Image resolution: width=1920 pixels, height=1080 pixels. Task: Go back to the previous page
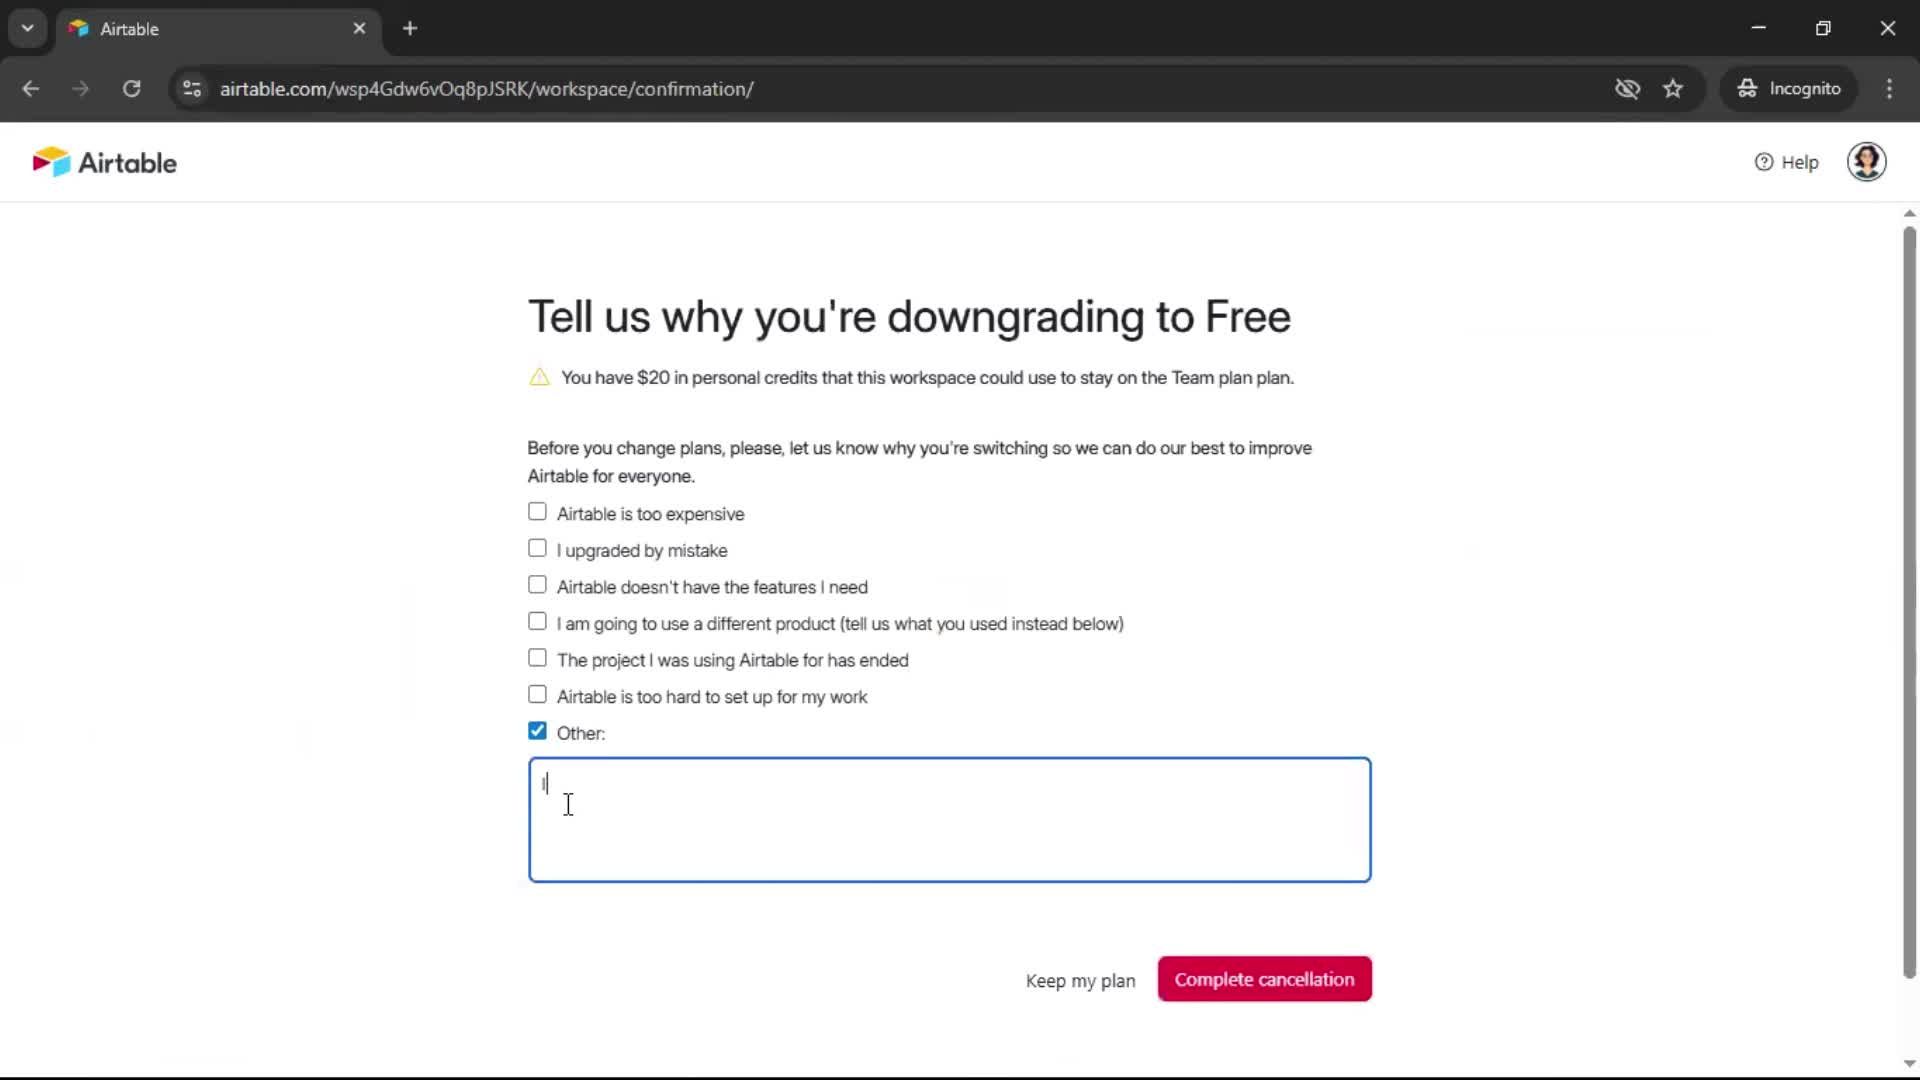pyautogui.click(x=31, y=89)
